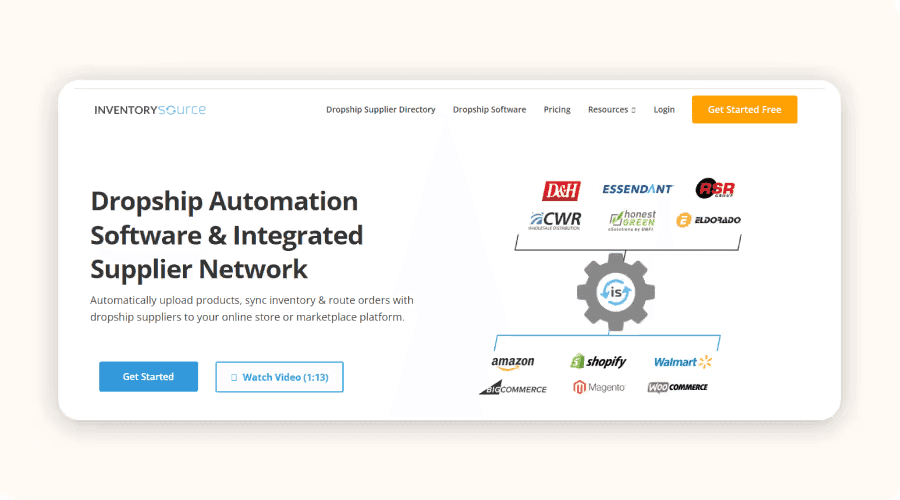This screenshot has height=500, width=900.
Task: Click the 'Automatically upload products' description text
Action: 251,308
